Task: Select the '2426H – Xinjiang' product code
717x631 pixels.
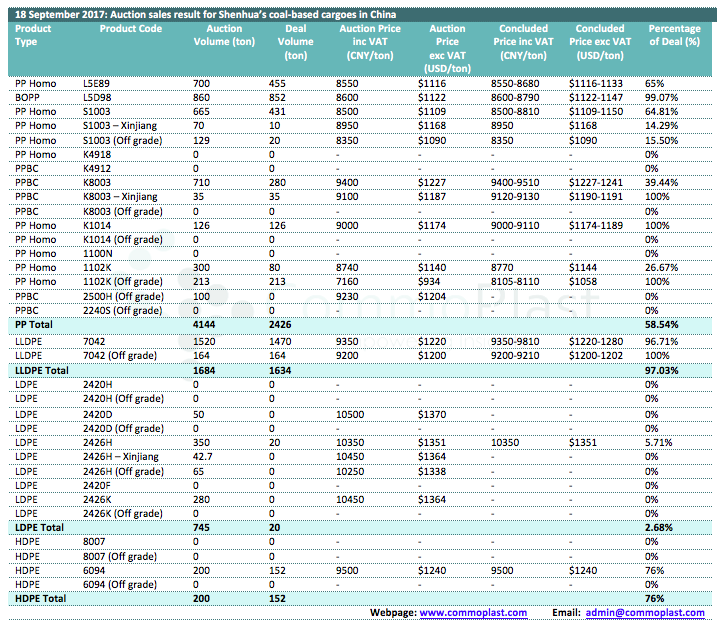Action: tap(121, 457)
